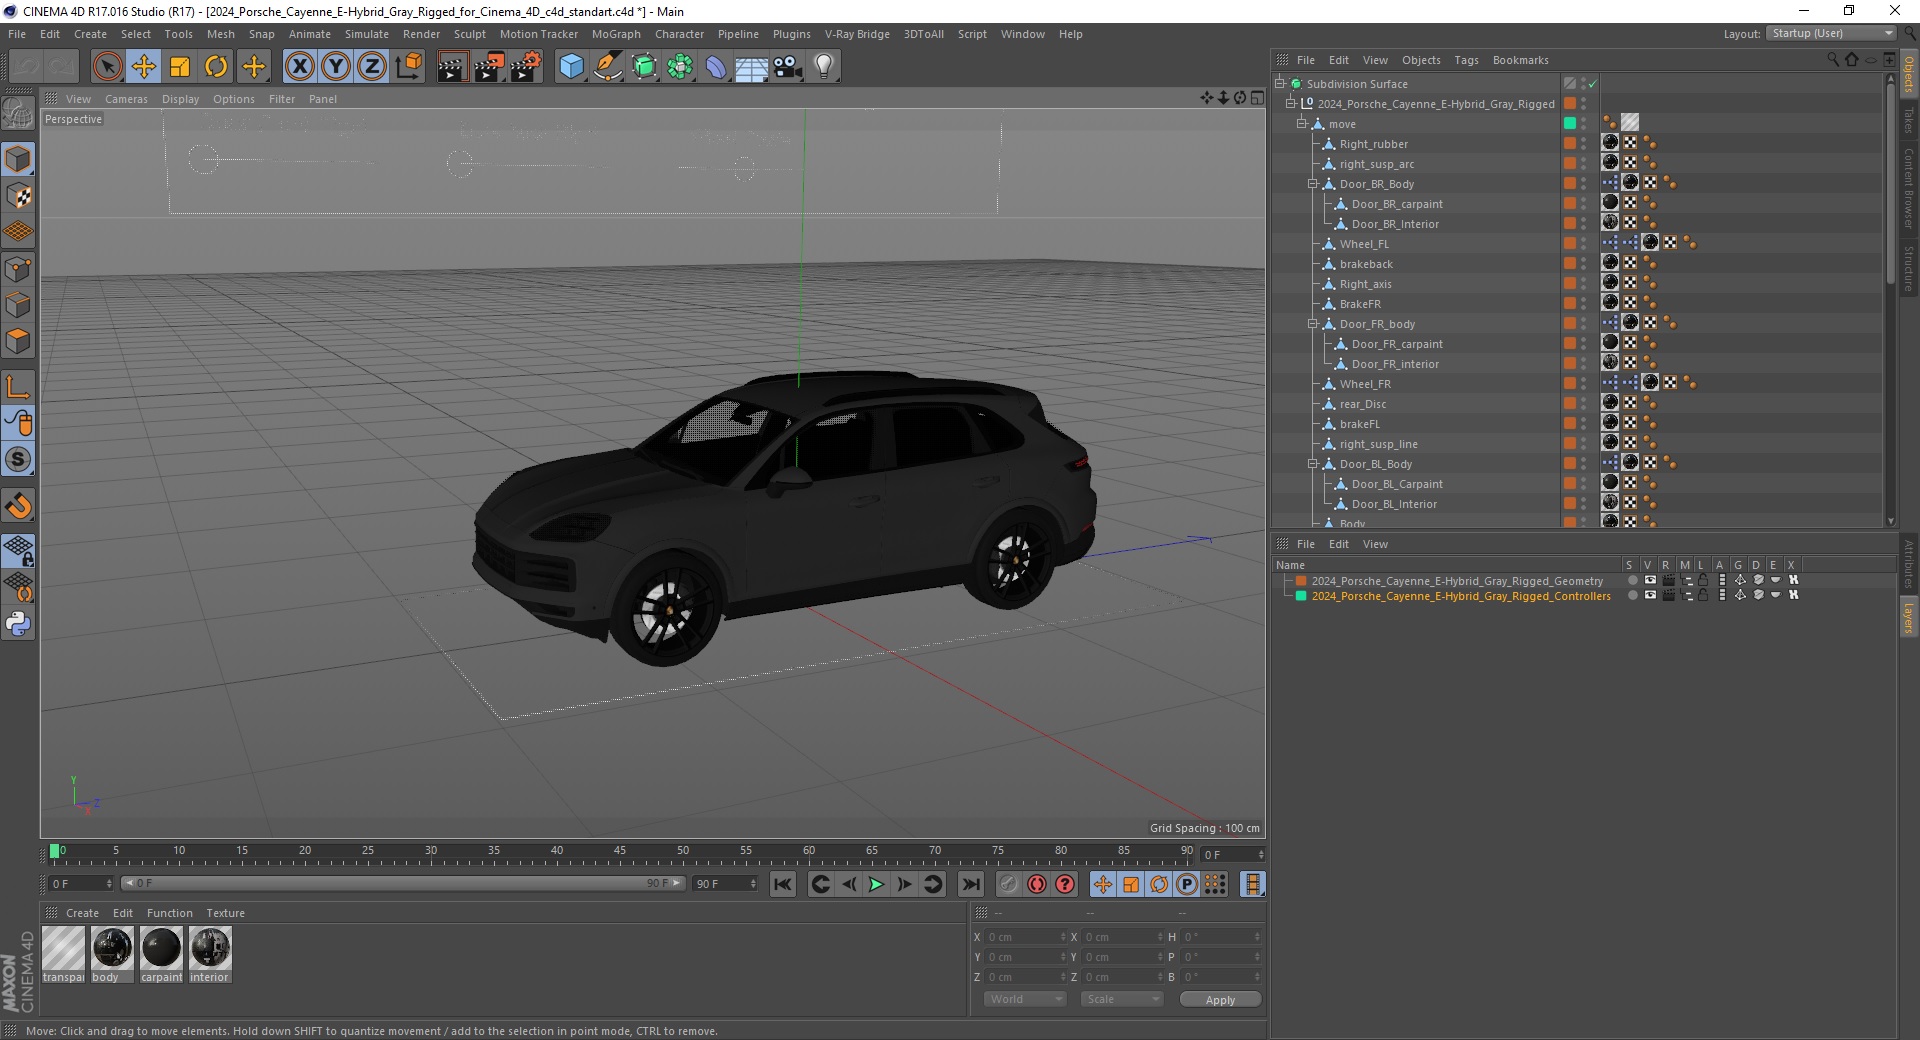Switch to Points mode

[x=18, y=269]
